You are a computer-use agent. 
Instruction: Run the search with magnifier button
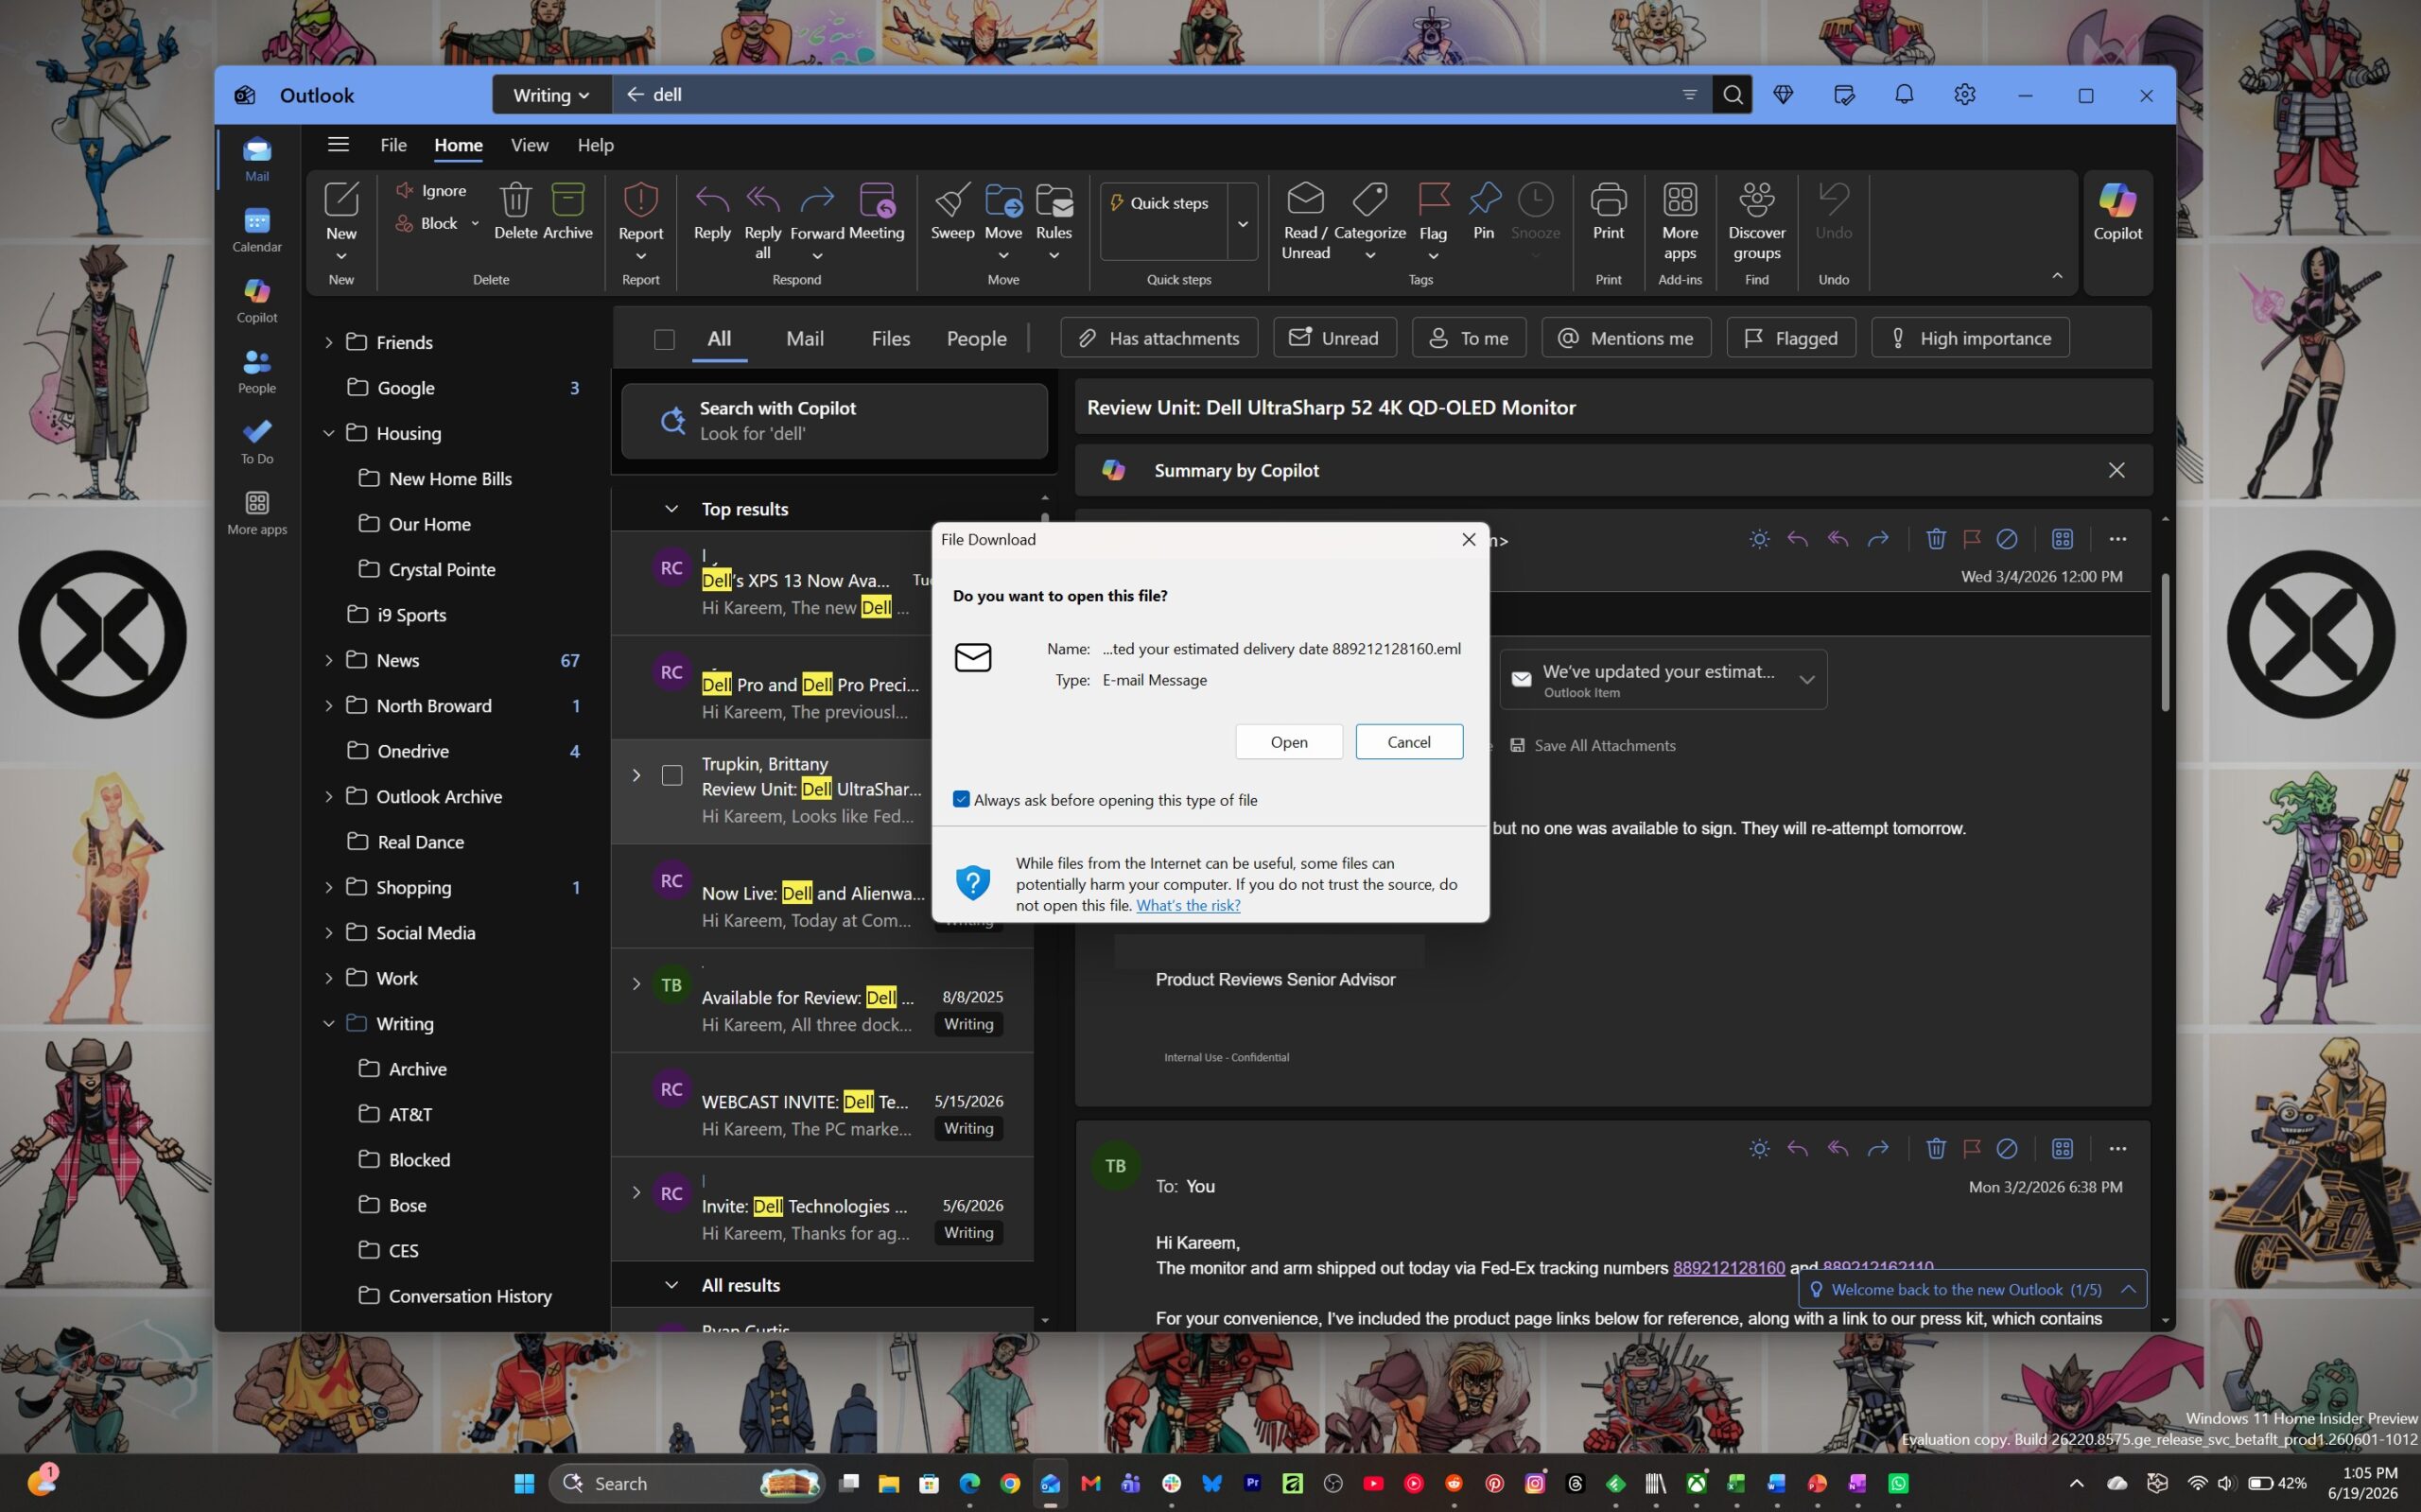[1732, 95]
